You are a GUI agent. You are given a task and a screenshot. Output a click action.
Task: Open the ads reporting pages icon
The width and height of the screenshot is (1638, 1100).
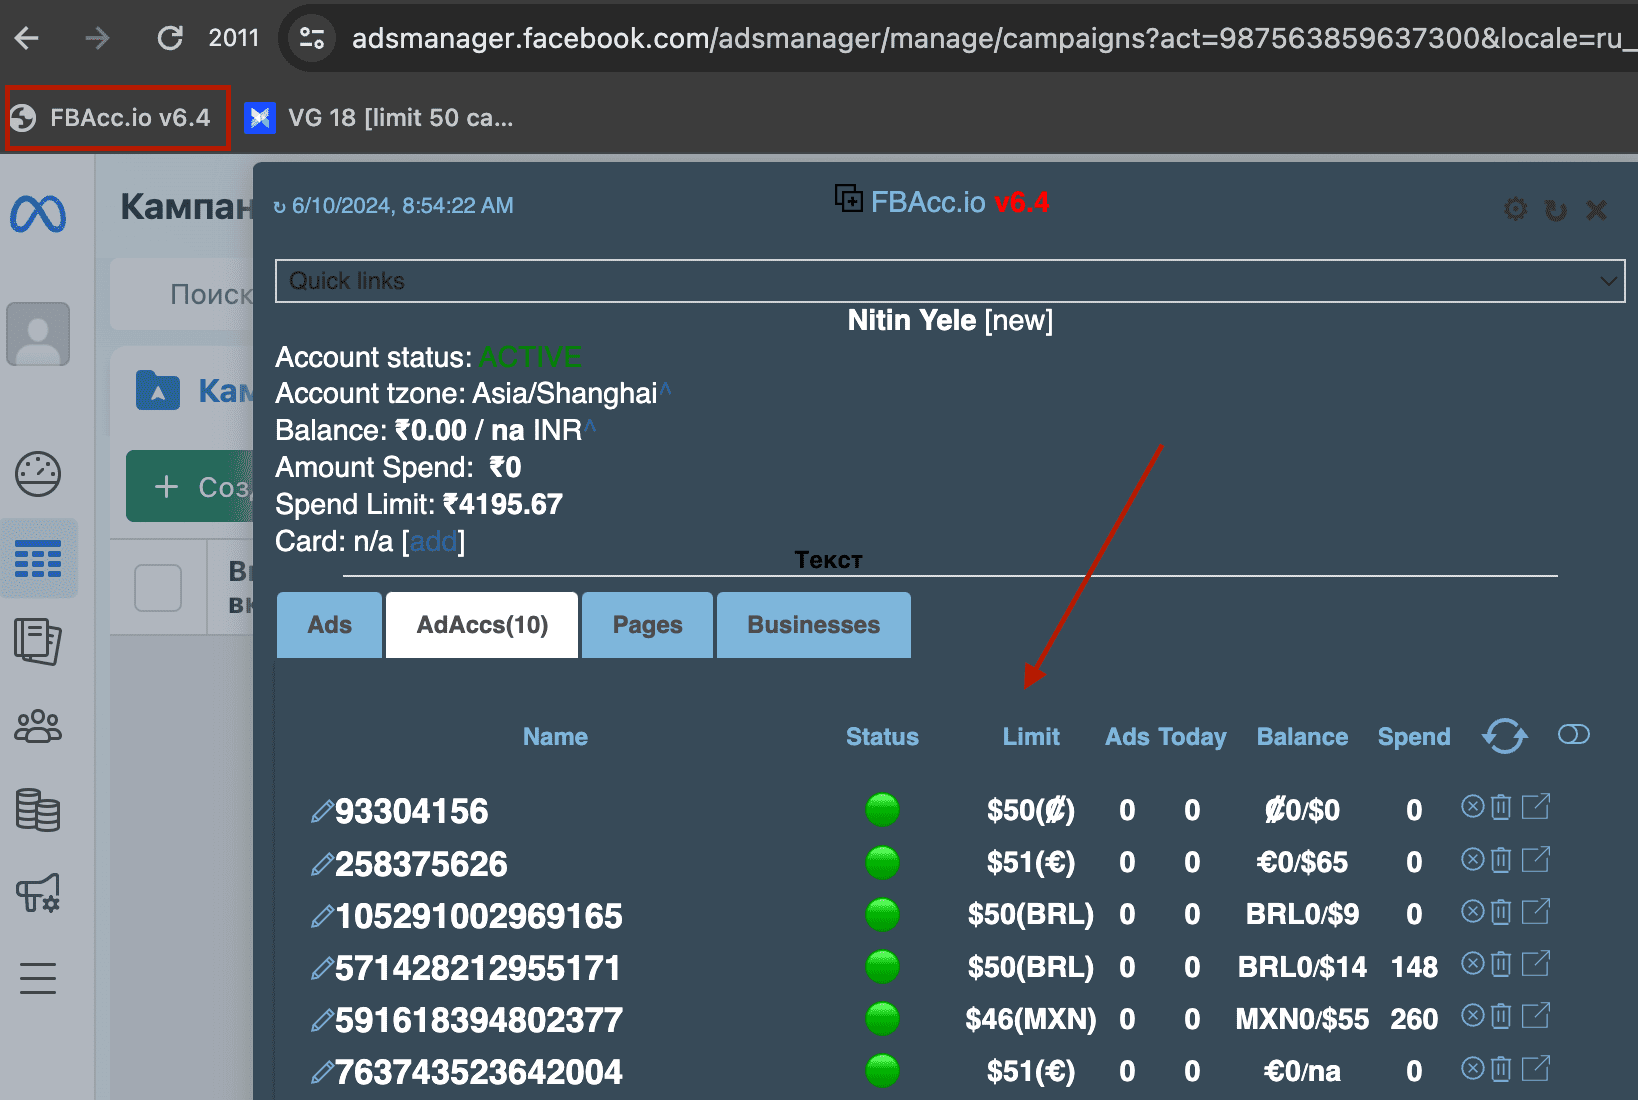point(38,641)
